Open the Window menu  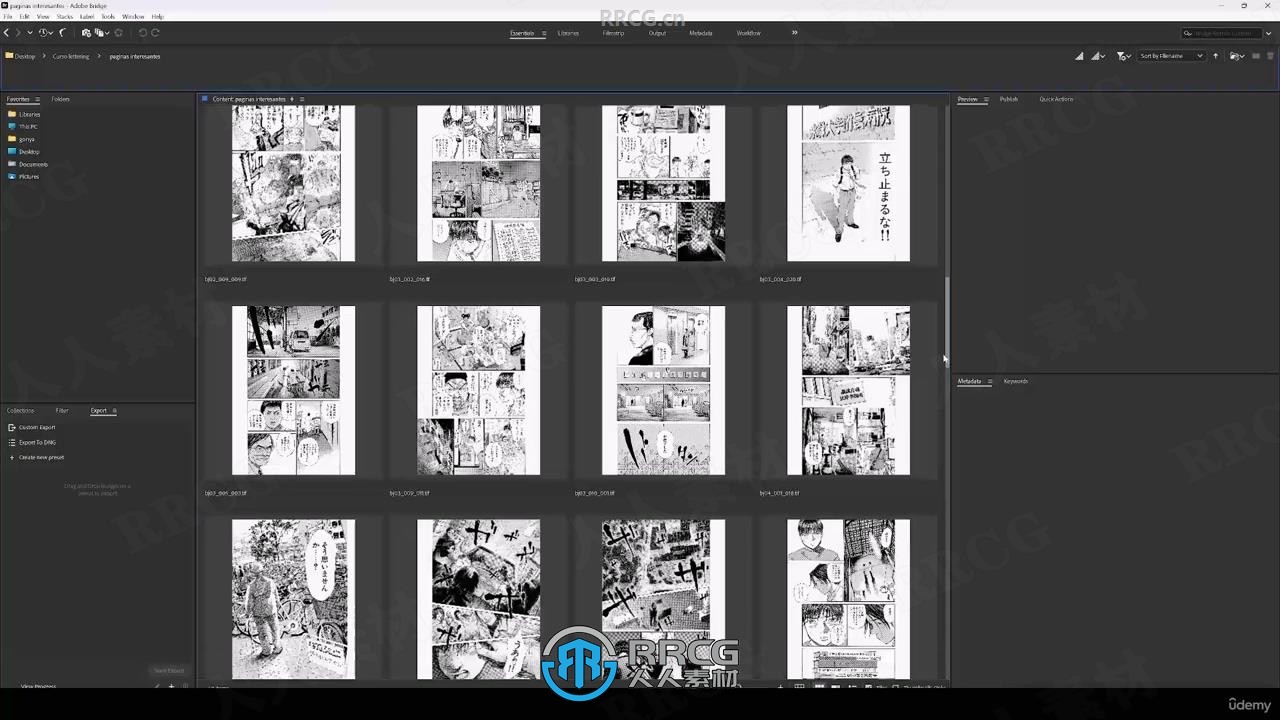coord(133,17)
